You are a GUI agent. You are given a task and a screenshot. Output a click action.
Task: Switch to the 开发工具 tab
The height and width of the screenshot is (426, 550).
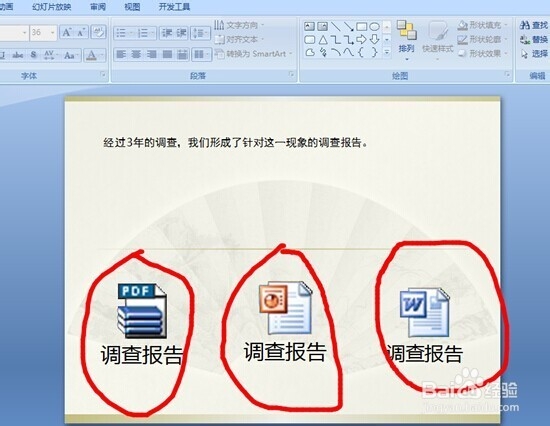tap(174, 7)
